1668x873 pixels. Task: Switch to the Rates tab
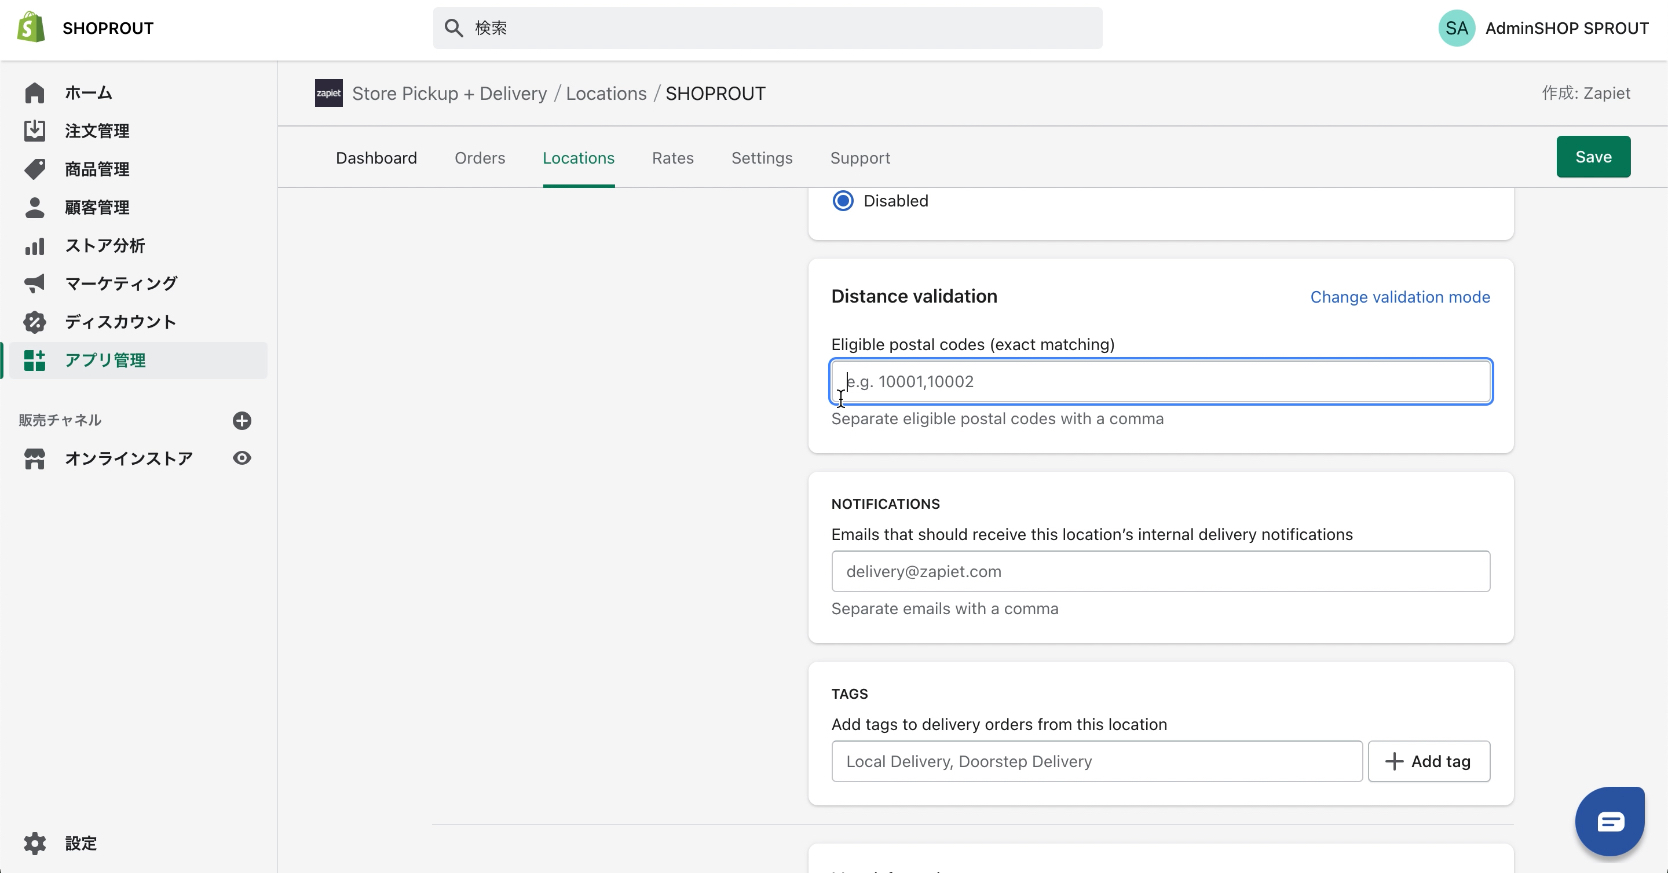(672, 158)
